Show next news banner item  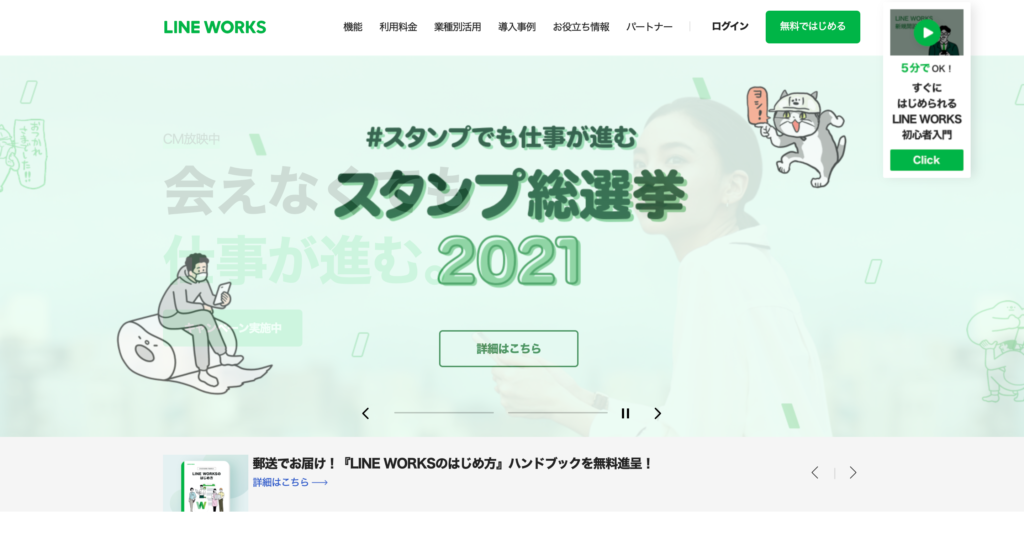pos(853,473)
